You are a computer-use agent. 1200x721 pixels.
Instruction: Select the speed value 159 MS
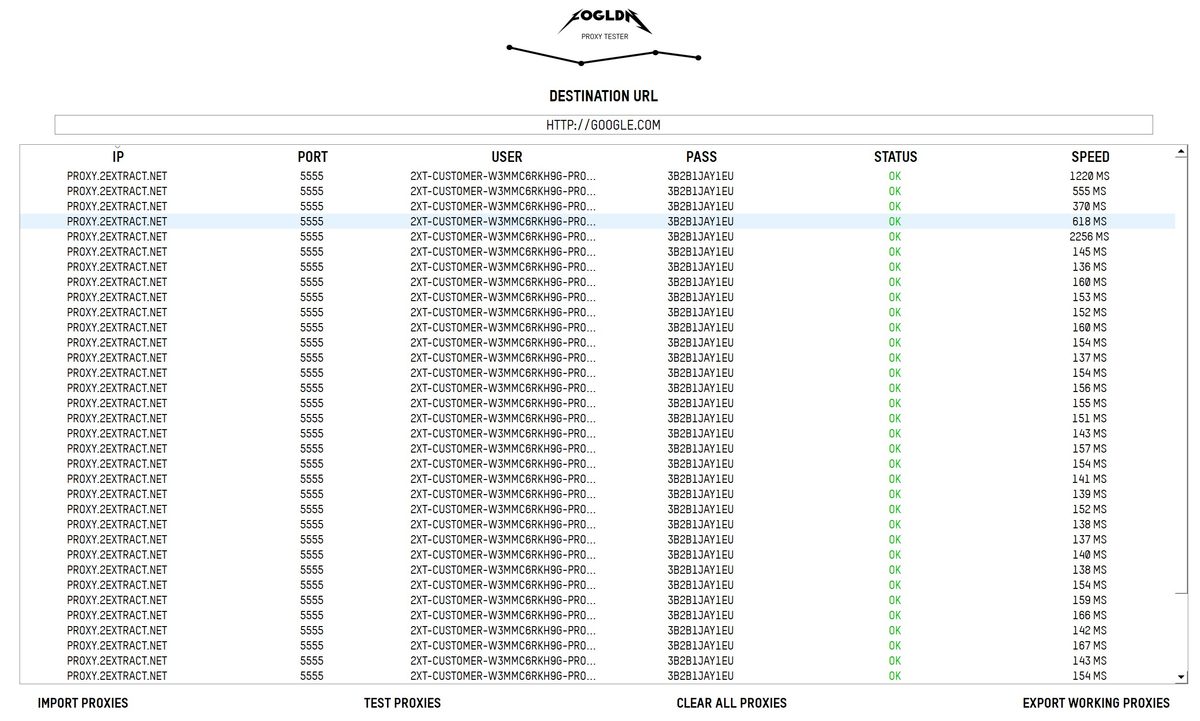tap(1089, 600)
